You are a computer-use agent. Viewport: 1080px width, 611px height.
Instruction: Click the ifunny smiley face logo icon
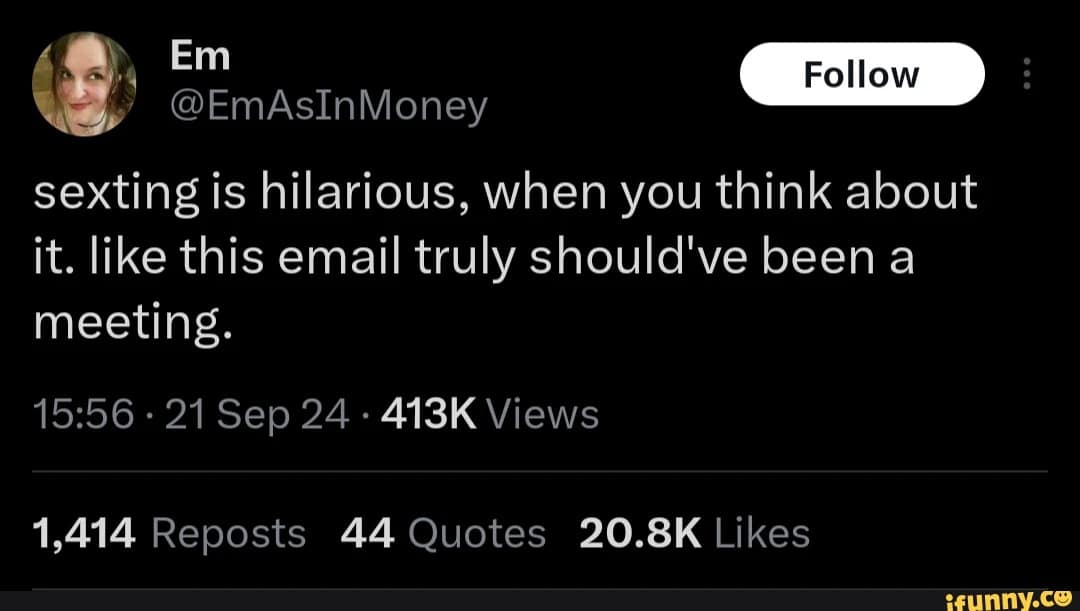pos(1062,598)
